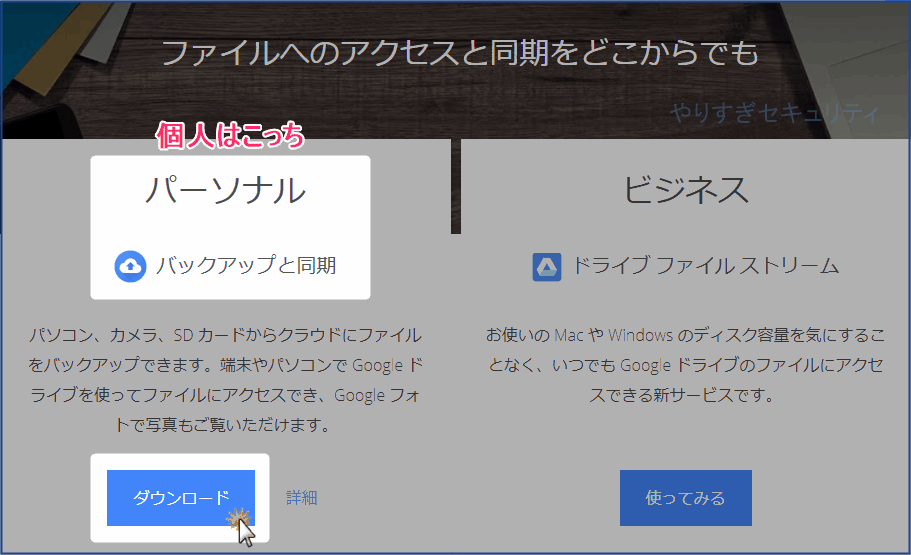
Task: Click the ドライブ ファイル ストリーム product name
Action: [706, 266]
